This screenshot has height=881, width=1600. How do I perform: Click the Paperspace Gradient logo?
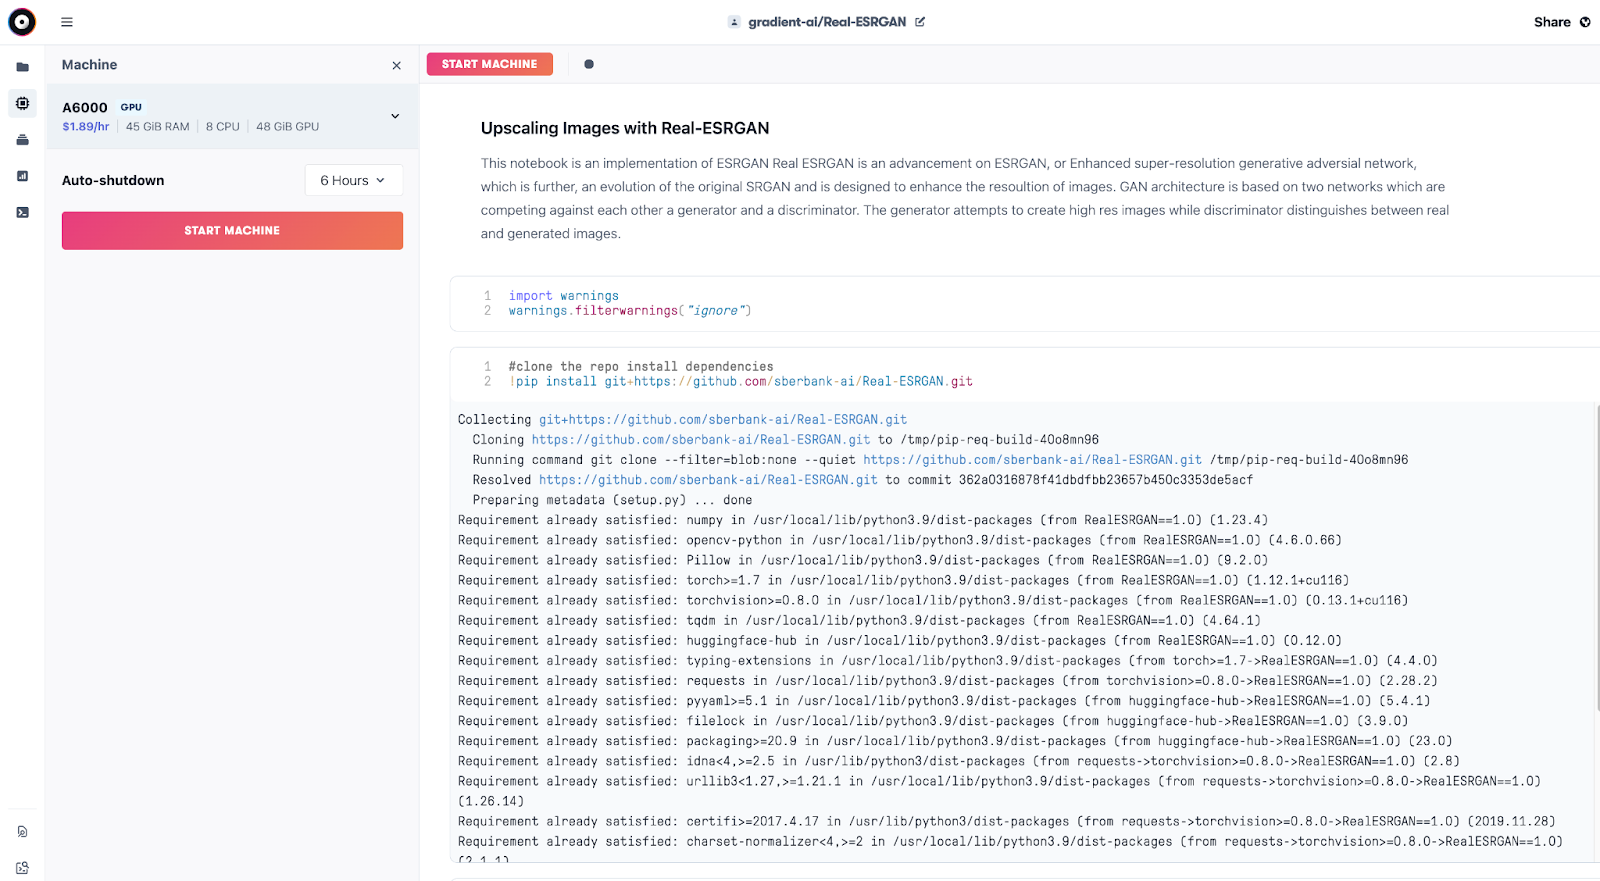(22, 22)
